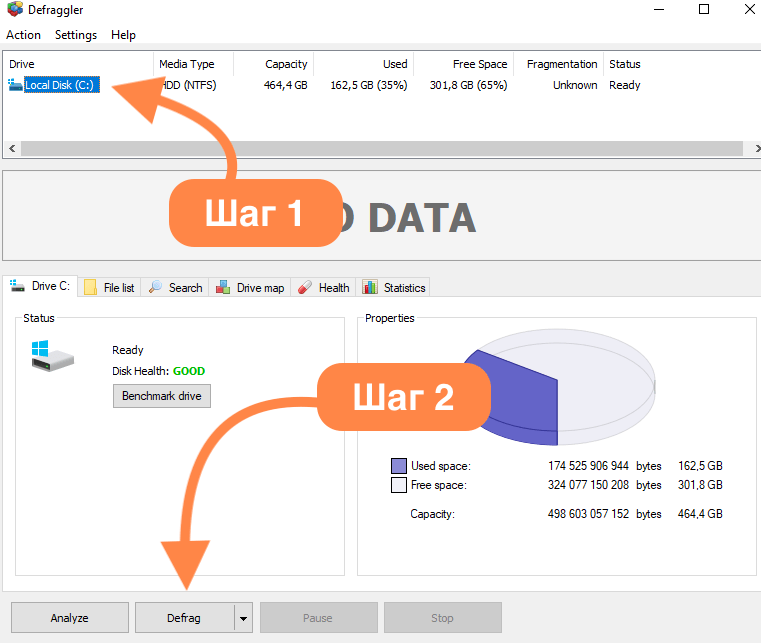
Task: Click the File list folder icon
Action: [90, 287]
